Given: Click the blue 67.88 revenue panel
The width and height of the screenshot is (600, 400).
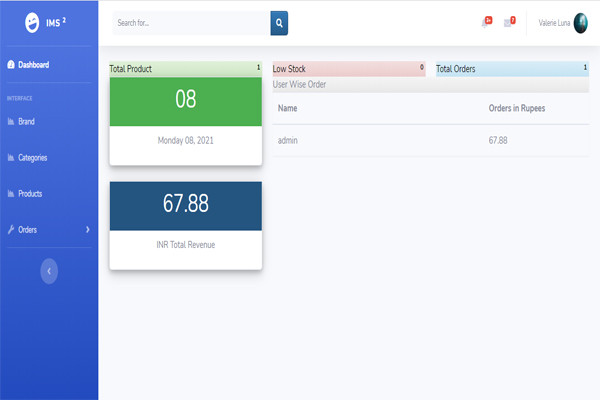Looking at the screenshot, I should (x=185, y=205).
